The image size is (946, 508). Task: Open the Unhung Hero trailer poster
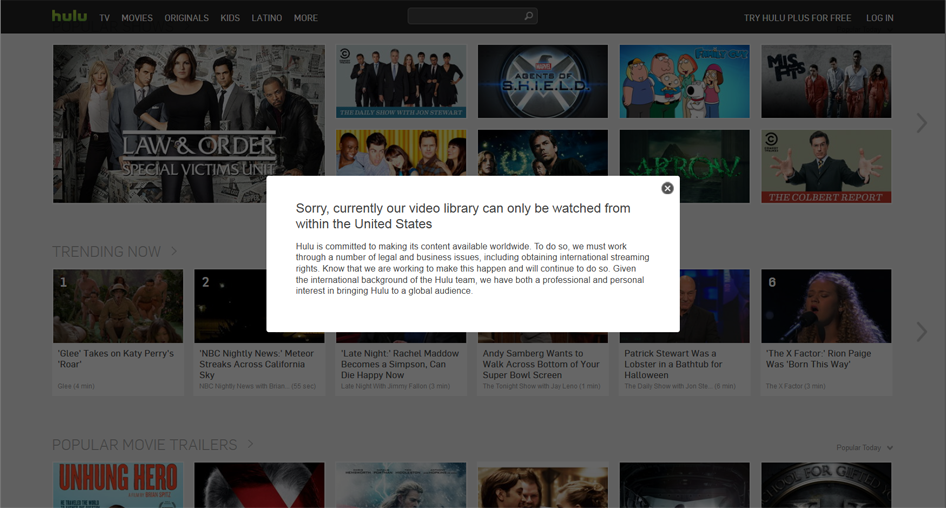[x=118, y=485]
